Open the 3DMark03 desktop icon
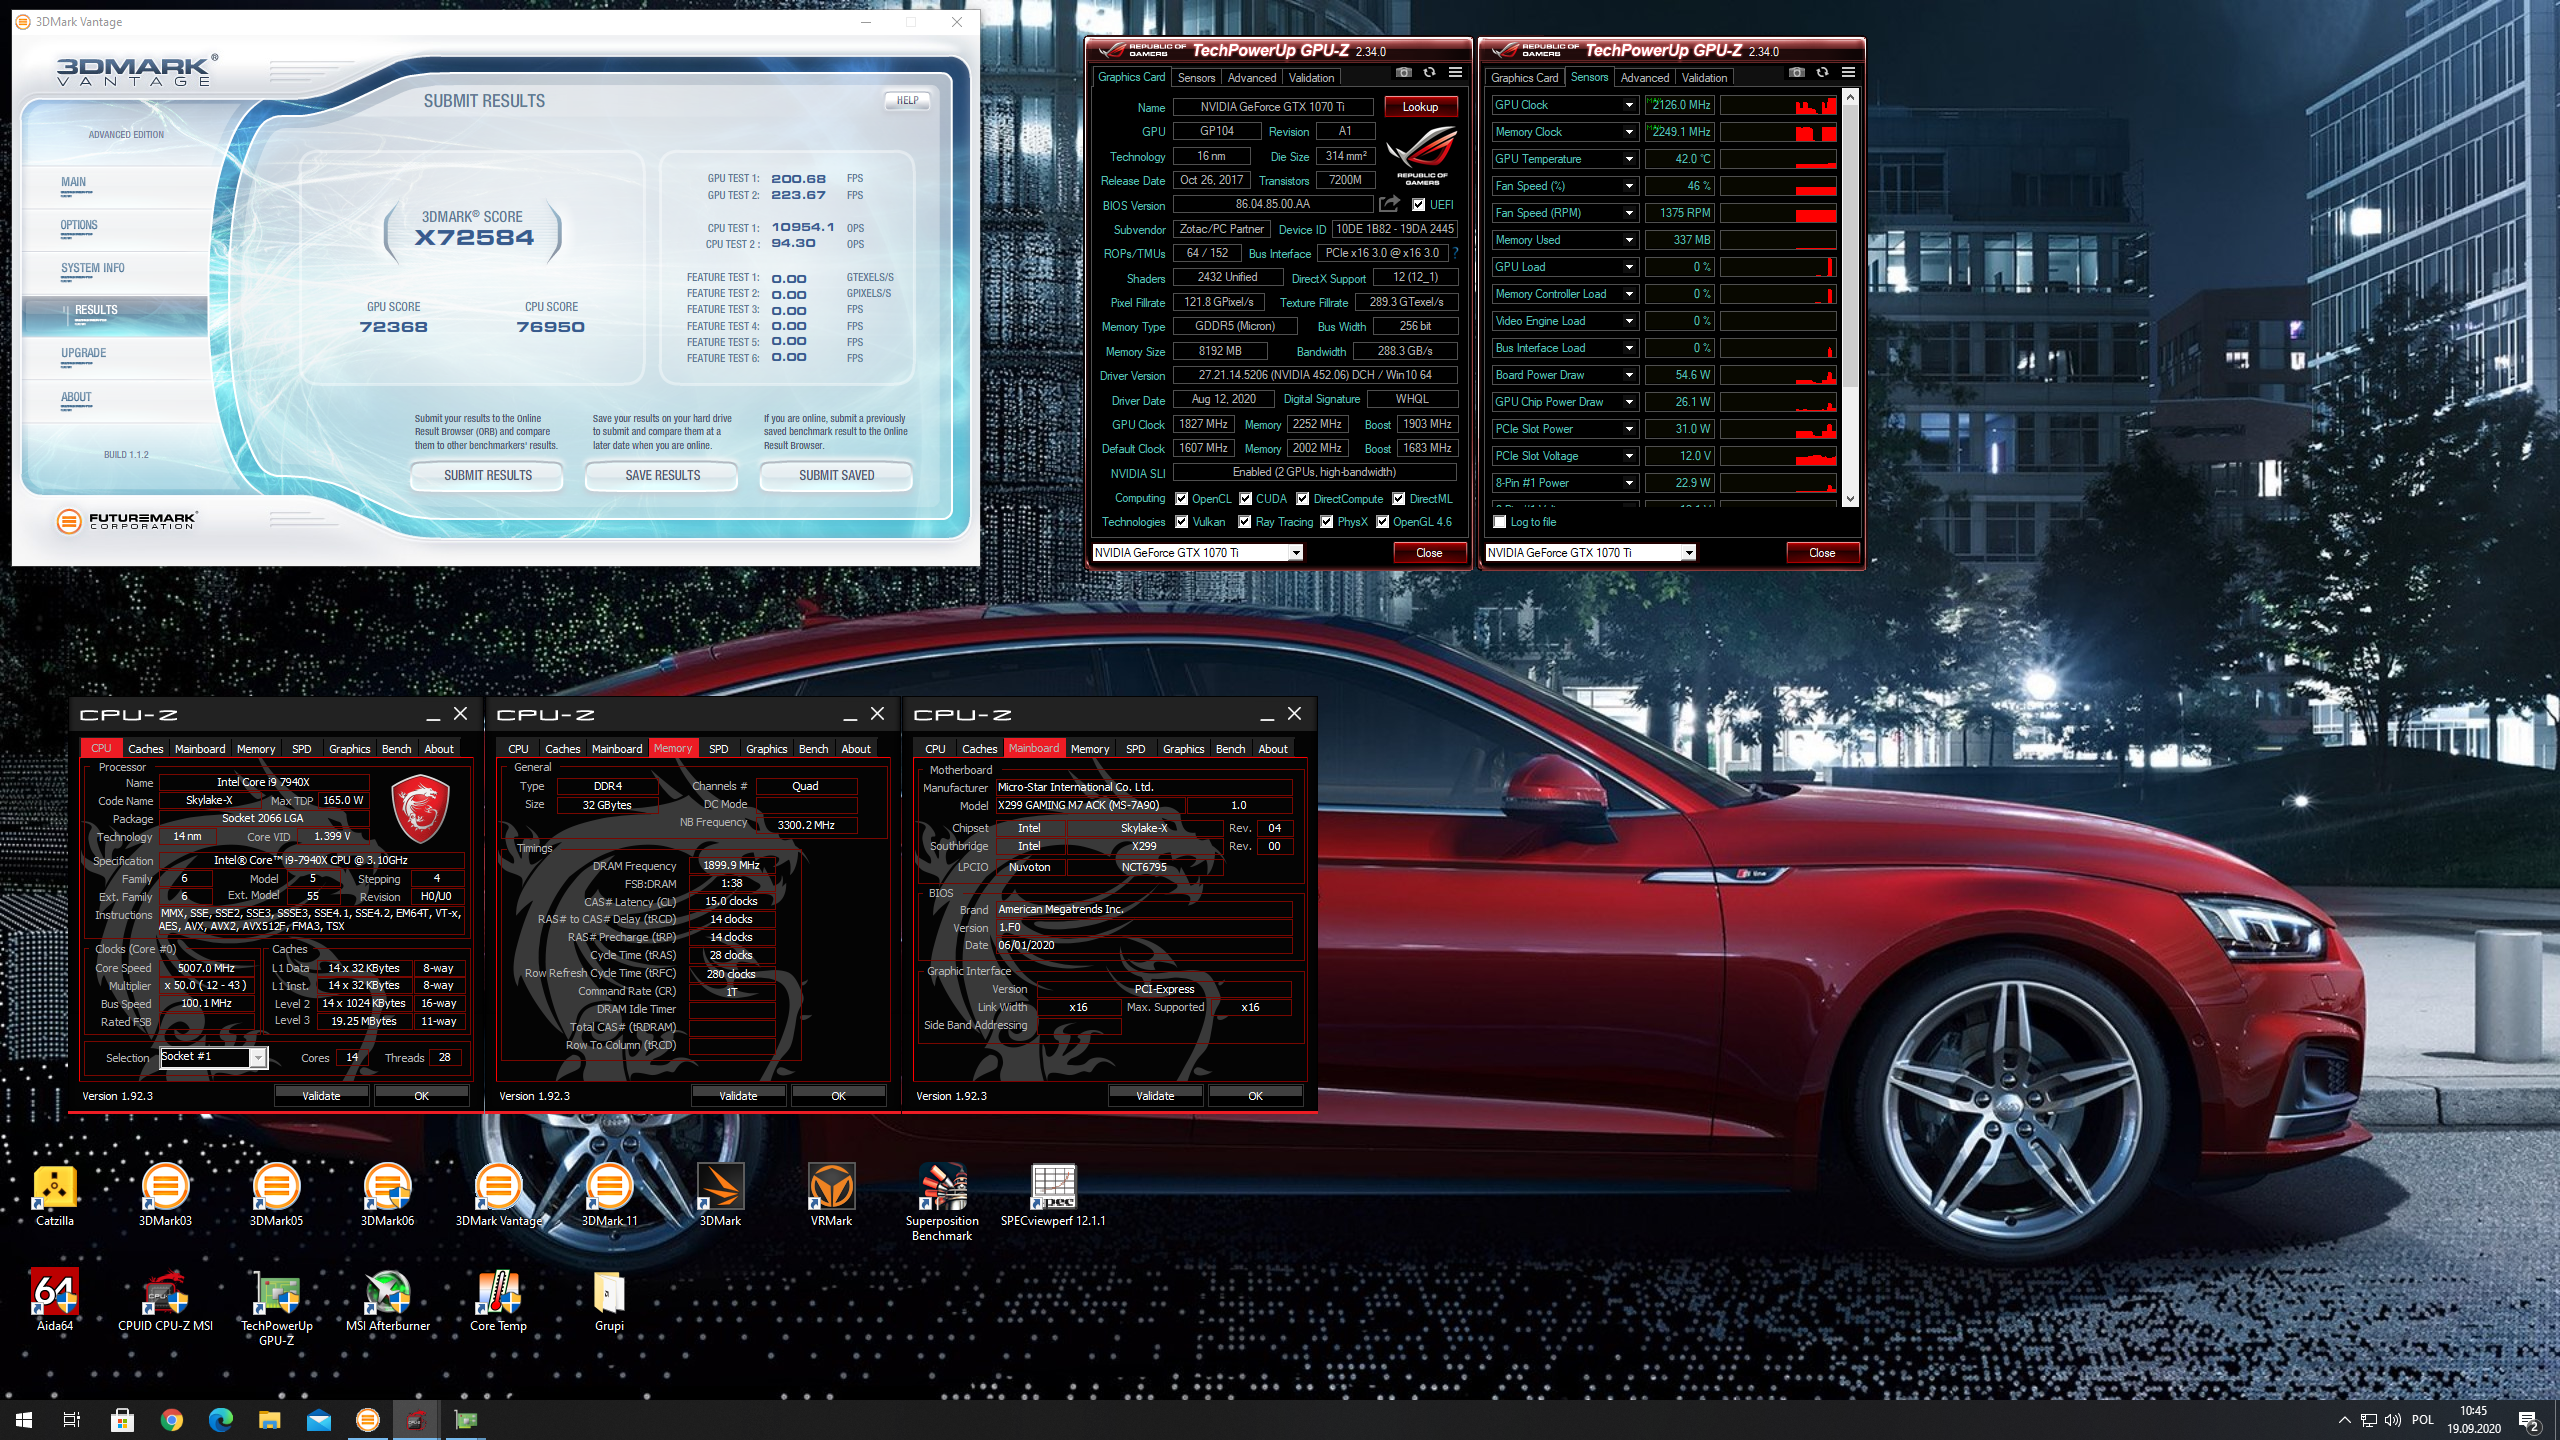 (165, 1196)
